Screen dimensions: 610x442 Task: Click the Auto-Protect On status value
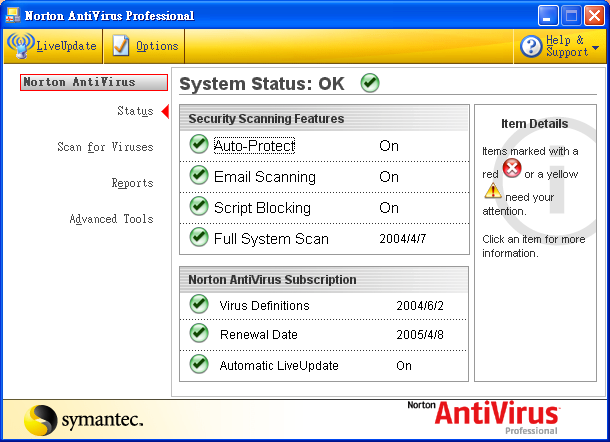[x=389, y=146]
